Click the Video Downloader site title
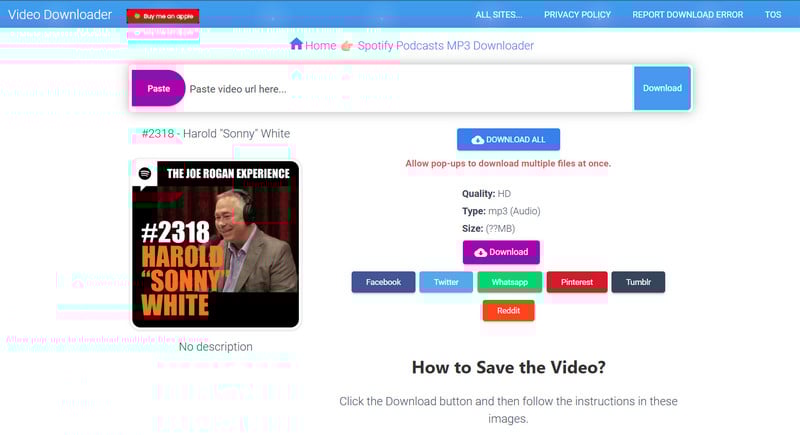This screenshot has height=435, width=800. [x=60, y=15]
